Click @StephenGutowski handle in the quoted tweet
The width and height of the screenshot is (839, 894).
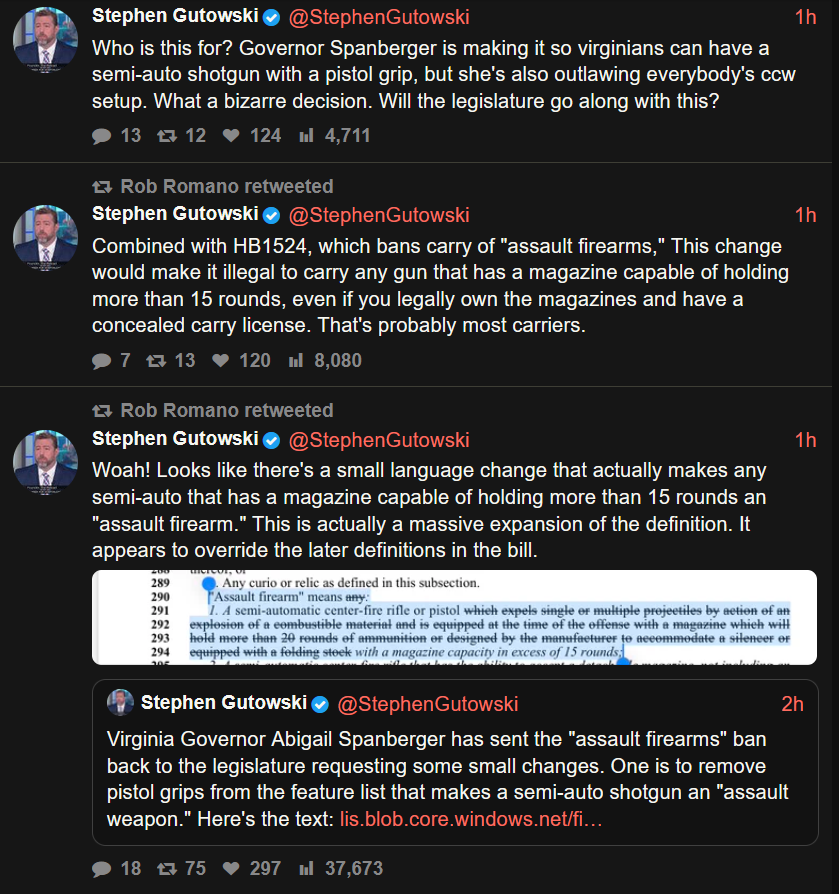click(428, 704)
